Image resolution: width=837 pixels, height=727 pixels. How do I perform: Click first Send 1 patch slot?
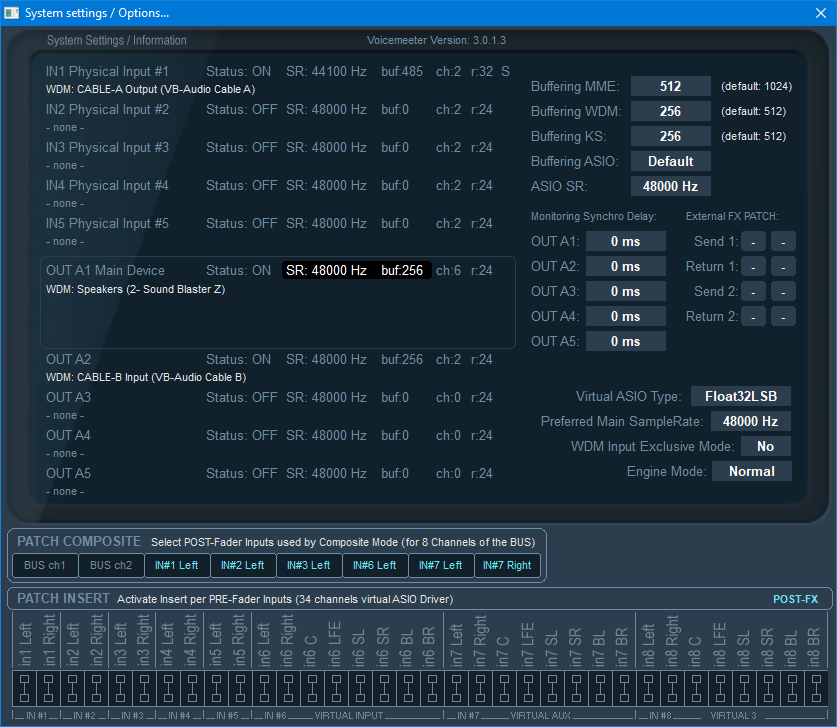click(753, 241)
